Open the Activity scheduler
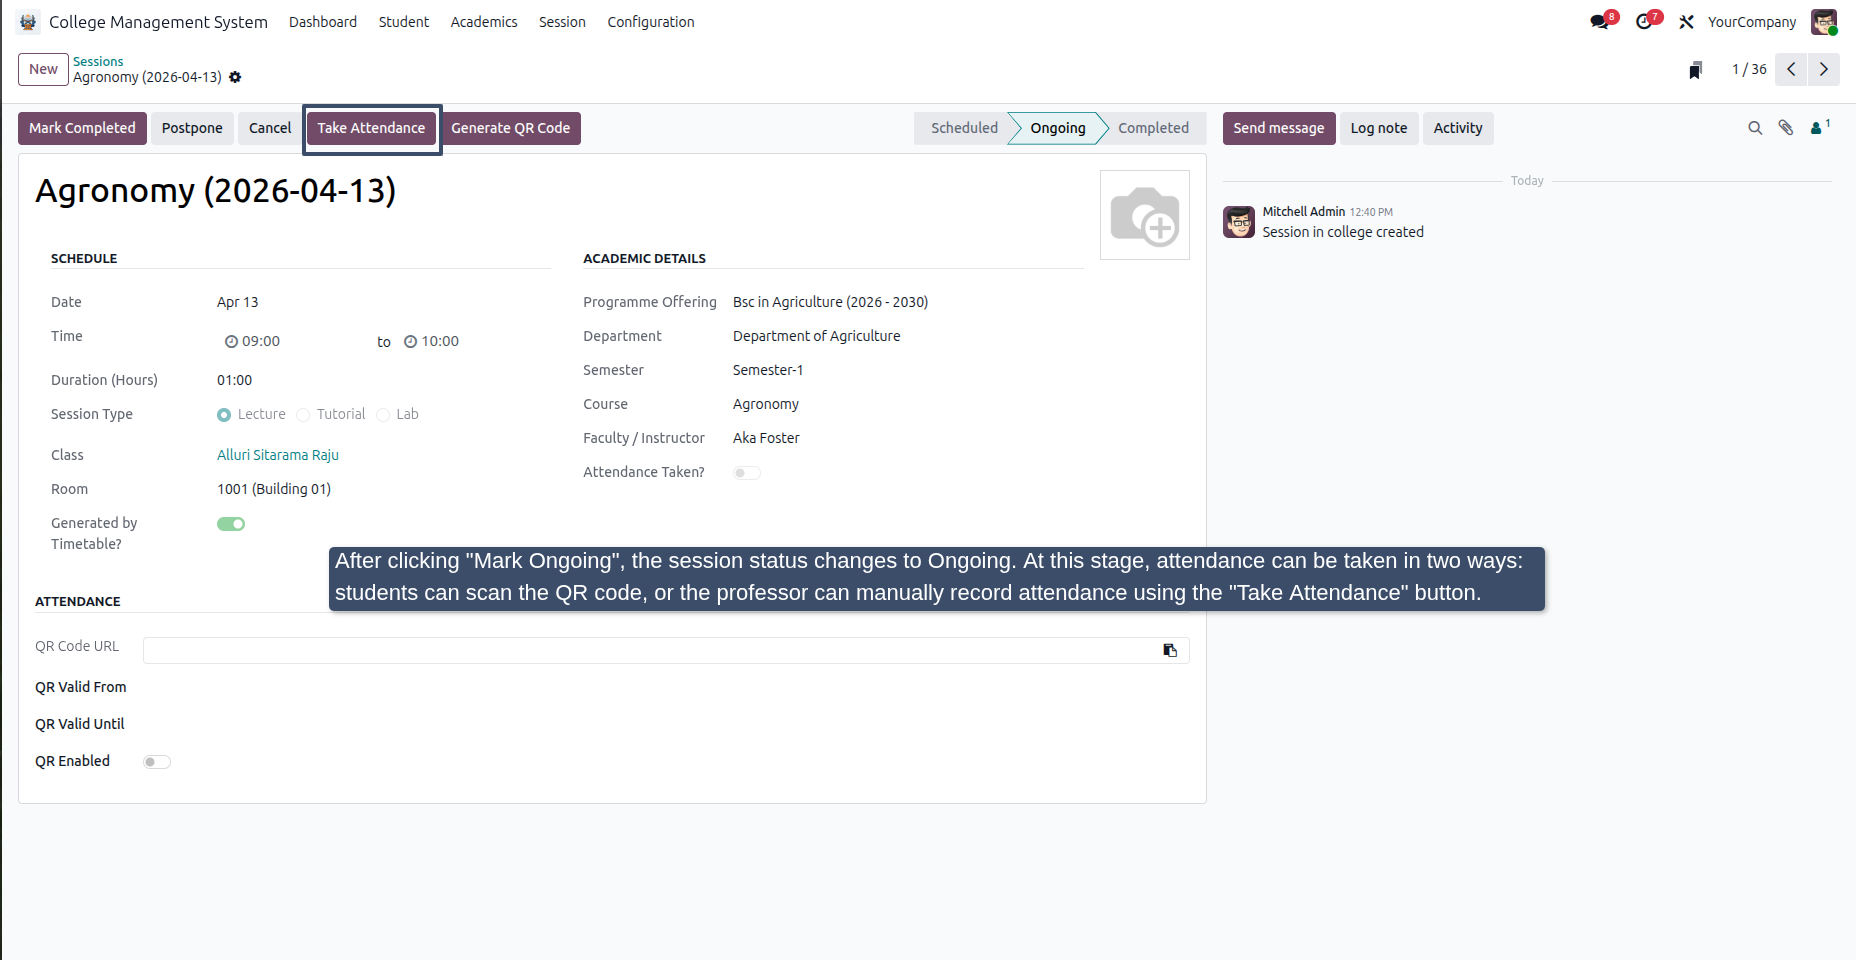 tap(1458, 128)
